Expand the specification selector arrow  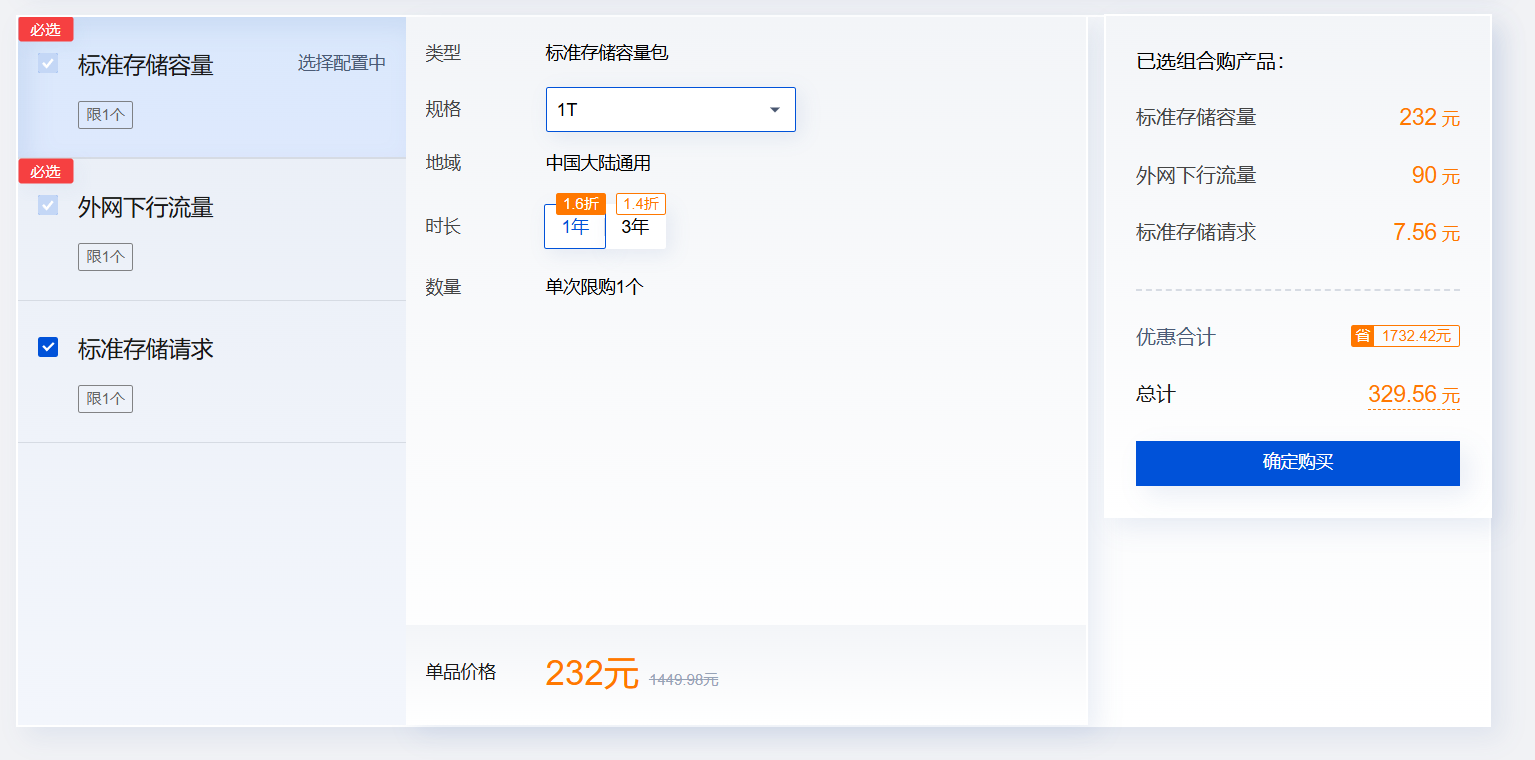coord(773,110)
